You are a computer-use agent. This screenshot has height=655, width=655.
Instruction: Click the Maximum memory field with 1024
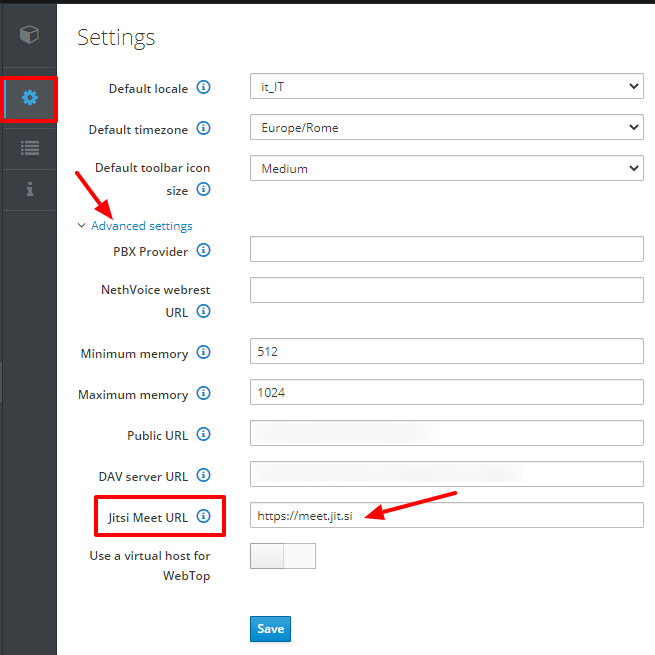click(x=447, y=392)
